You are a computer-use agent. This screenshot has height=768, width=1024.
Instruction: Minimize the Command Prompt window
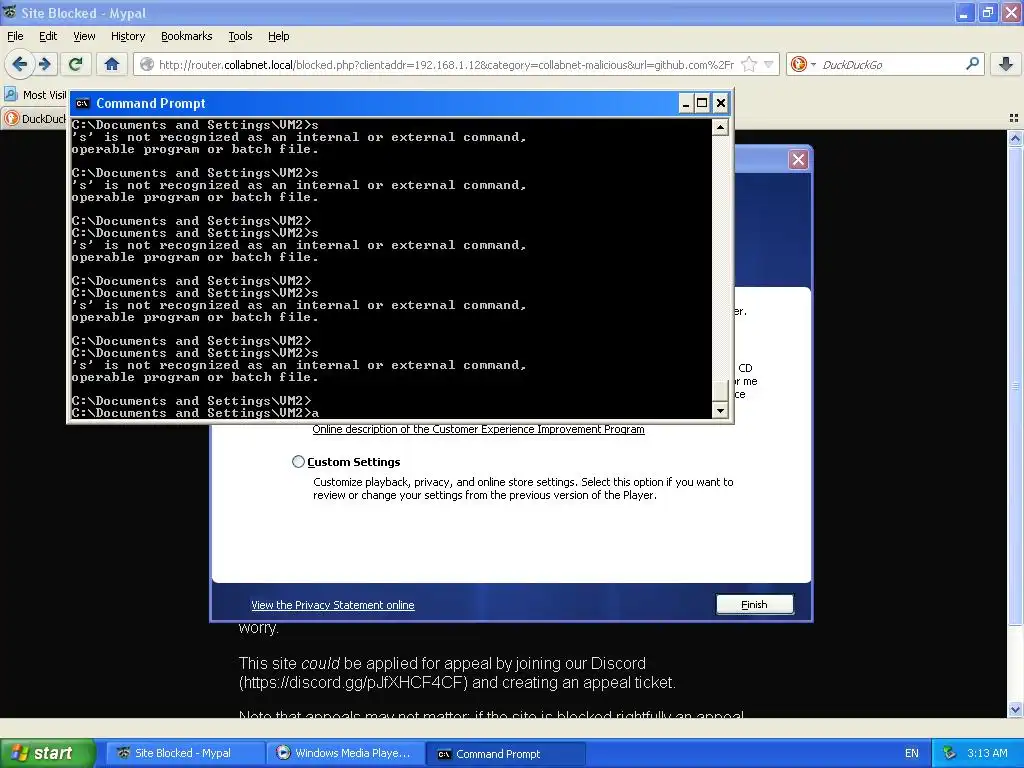[686, 103]
